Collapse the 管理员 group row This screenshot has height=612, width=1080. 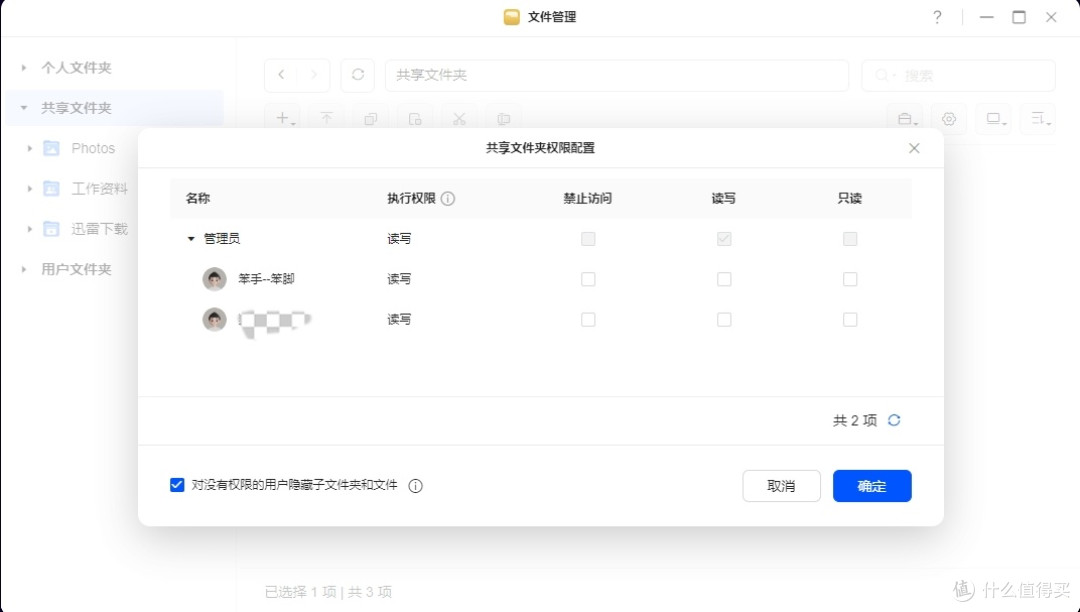pyautogui.click(x=191, y=239)
